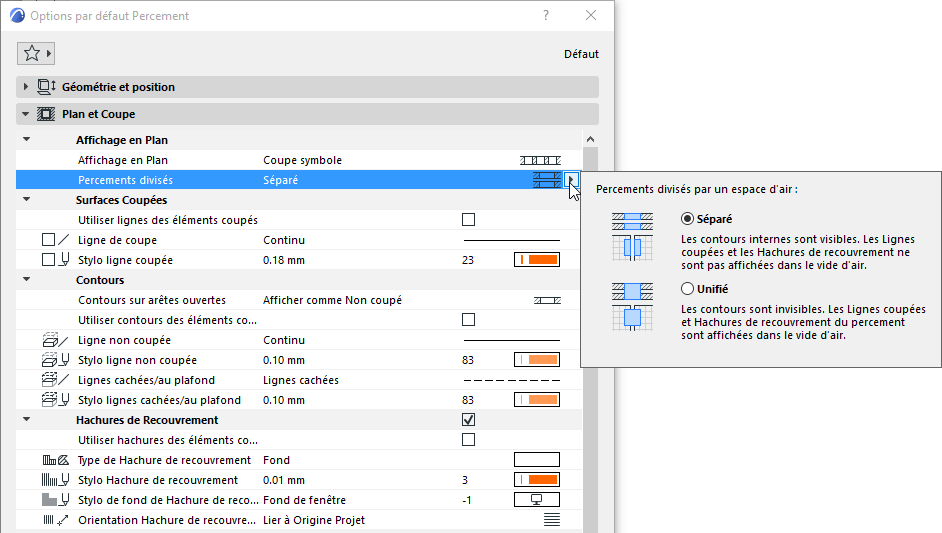Click the Coupe symbole value

click(x=302, y=160)
